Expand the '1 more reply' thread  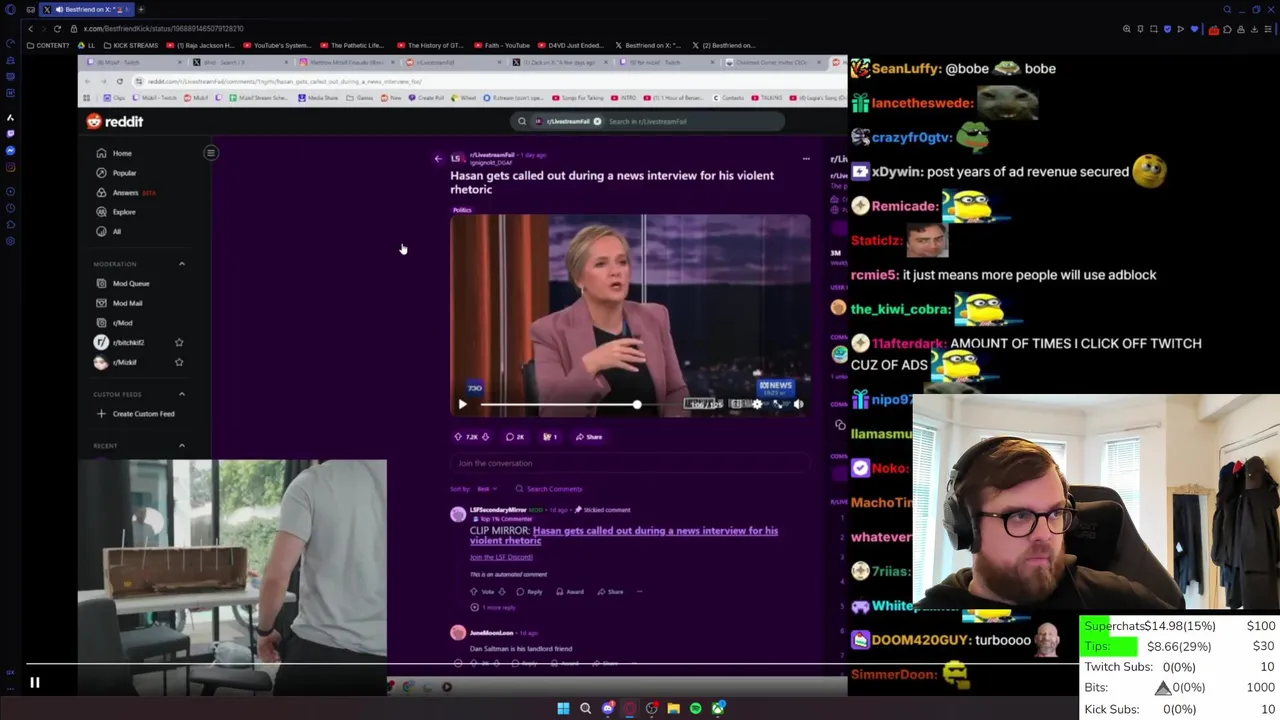[x=494, y=607]
